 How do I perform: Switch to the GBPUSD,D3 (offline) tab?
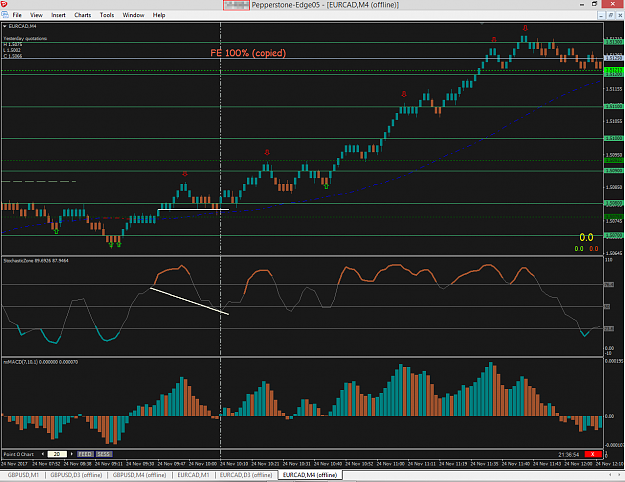[76, 475]
